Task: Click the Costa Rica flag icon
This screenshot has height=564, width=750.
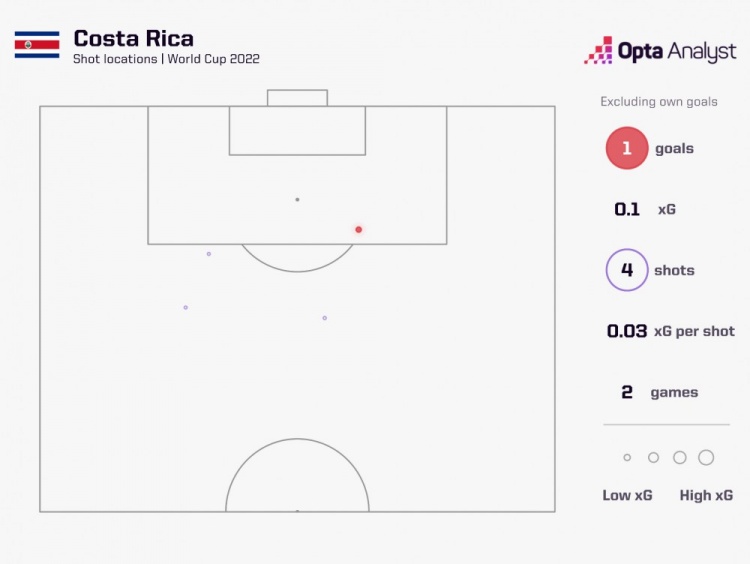Action: point(37,44)
